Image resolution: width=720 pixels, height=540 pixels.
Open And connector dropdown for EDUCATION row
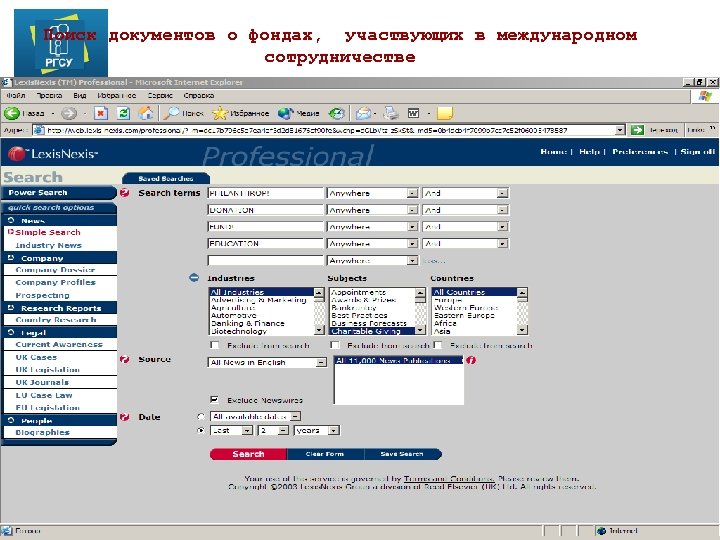(x=503, y=243)
